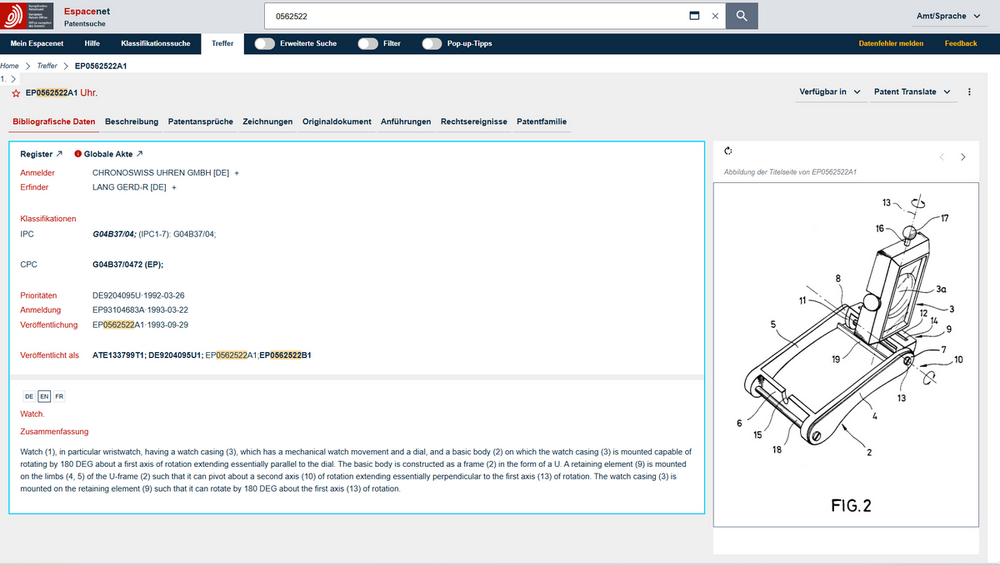Click Datenfehler melden link
The height and width of the screenshot is (565, 1000).
(x=890, y=43)
